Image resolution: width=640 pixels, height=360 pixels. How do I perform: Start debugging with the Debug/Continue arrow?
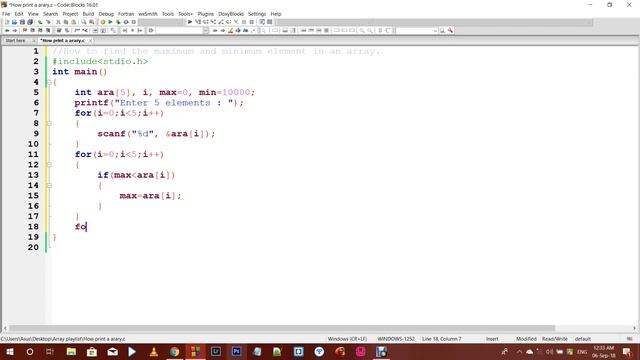(190, 22)
